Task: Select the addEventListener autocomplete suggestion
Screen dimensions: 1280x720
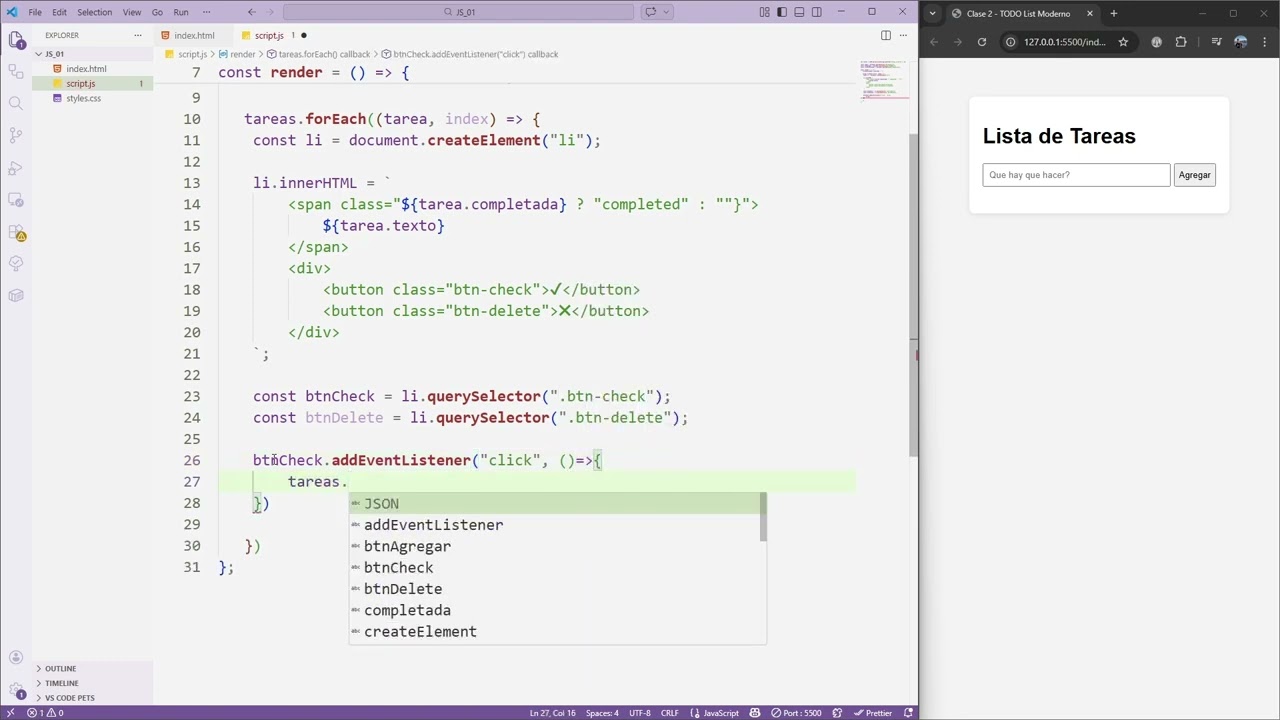Action: 557,525
